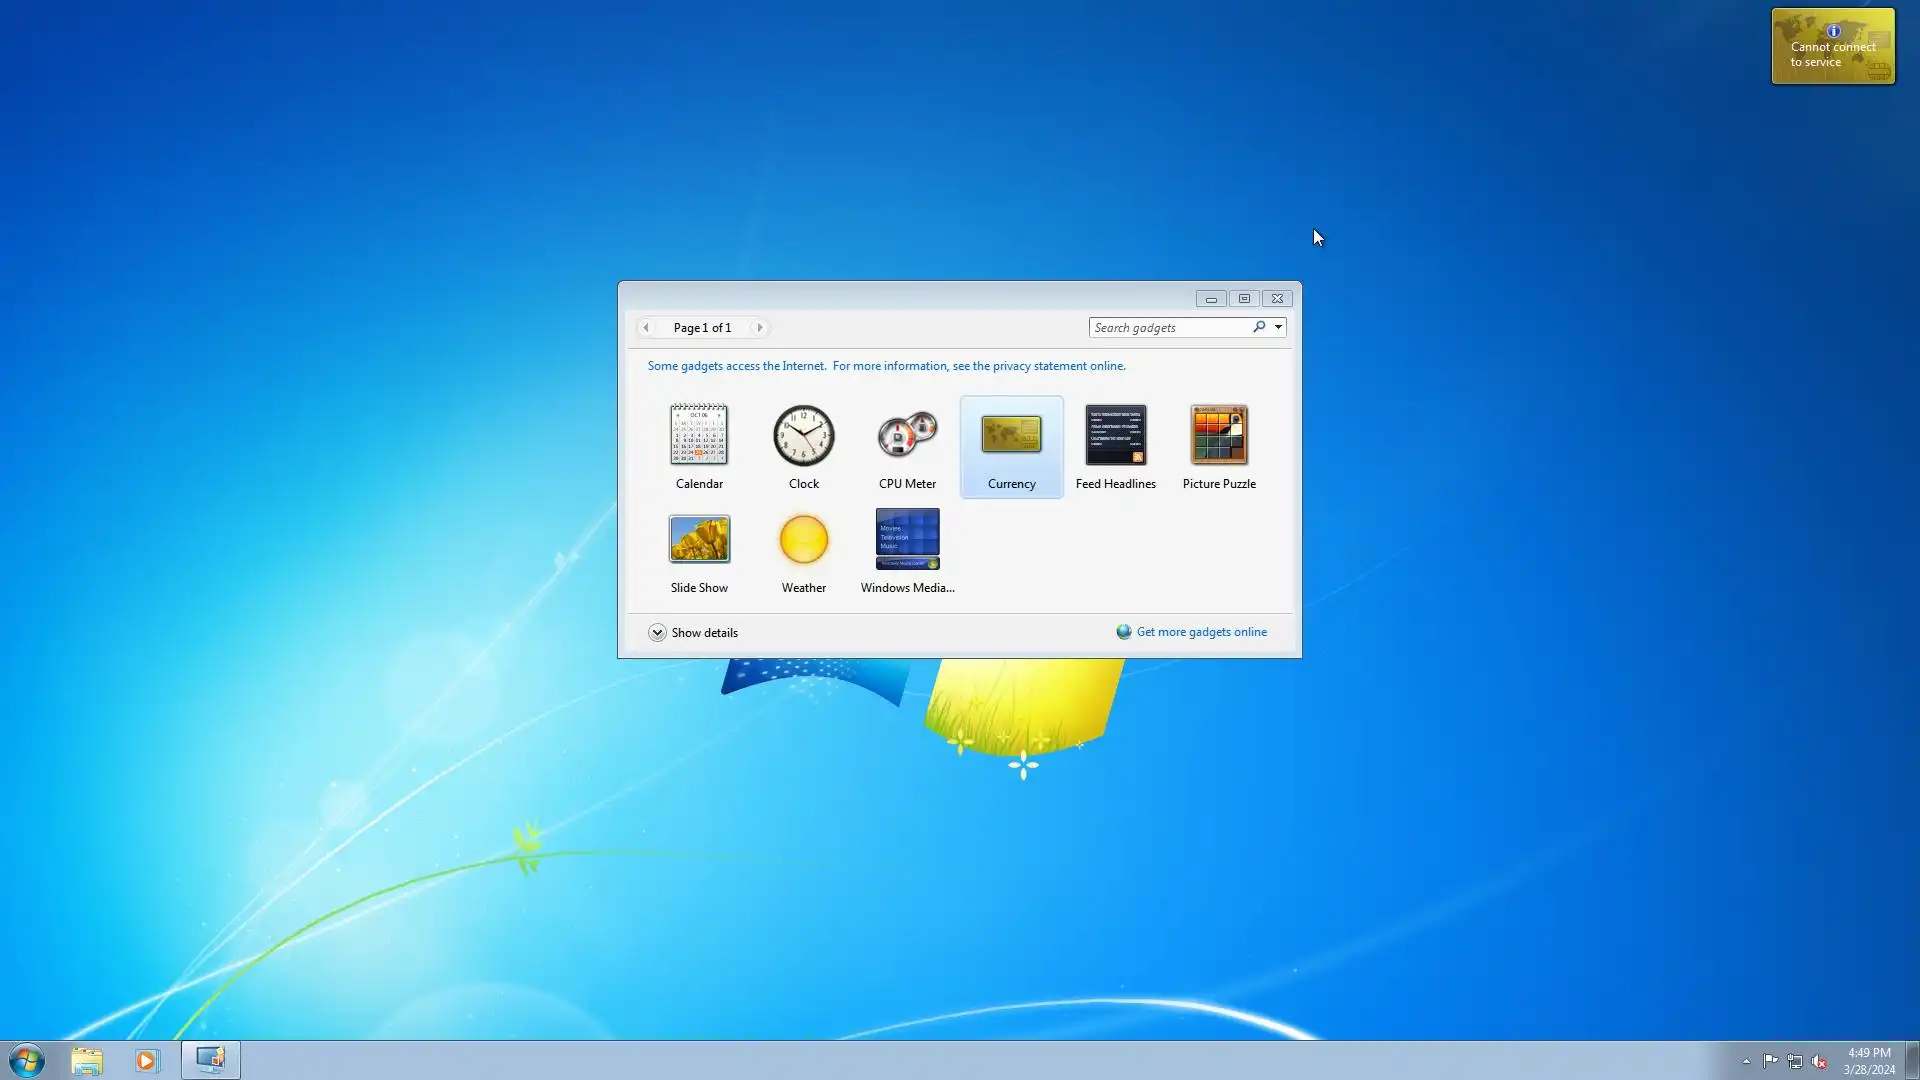This screenshot has height=1080, width=1920.
Task: Click the Weather gadget sun icon
Action: [x=803, y=540]
